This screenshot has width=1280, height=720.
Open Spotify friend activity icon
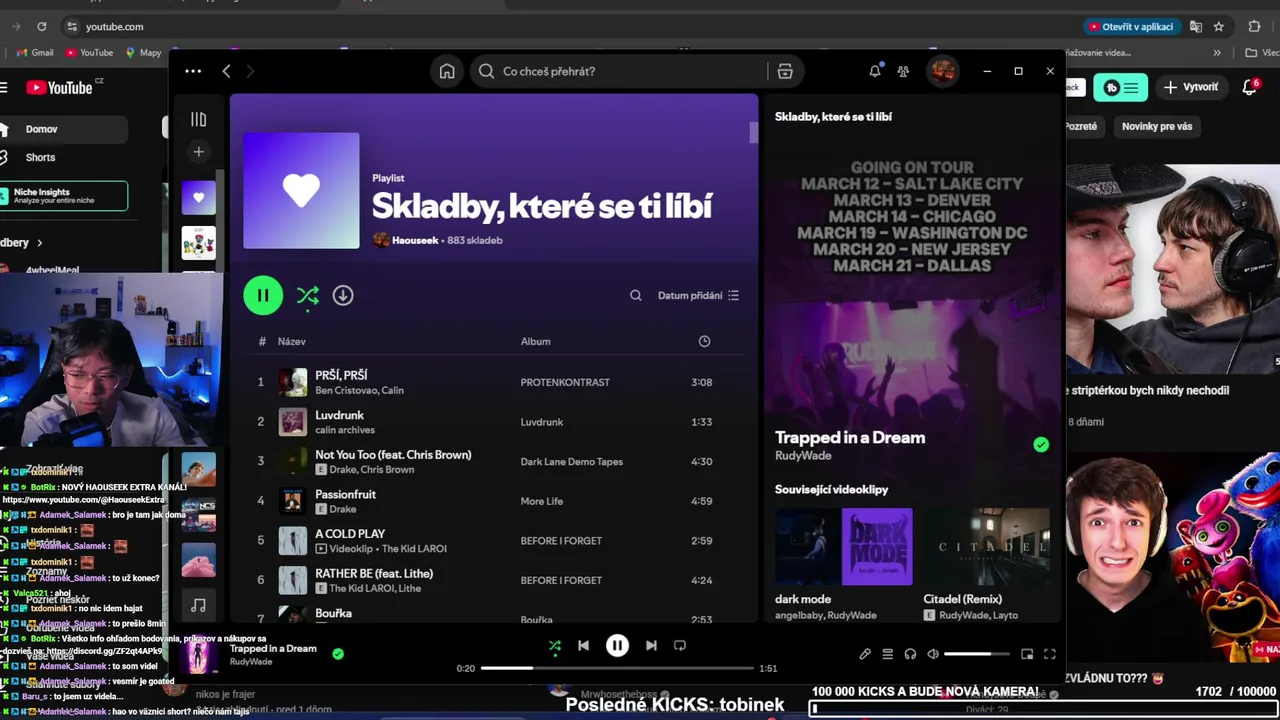(903, 71)
